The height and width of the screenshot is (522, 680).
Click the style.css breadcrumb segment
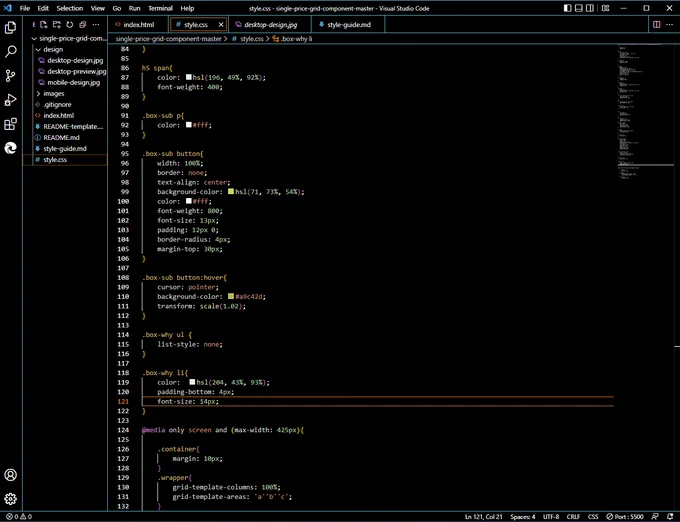pyautogui.click(x=248, y=39)
